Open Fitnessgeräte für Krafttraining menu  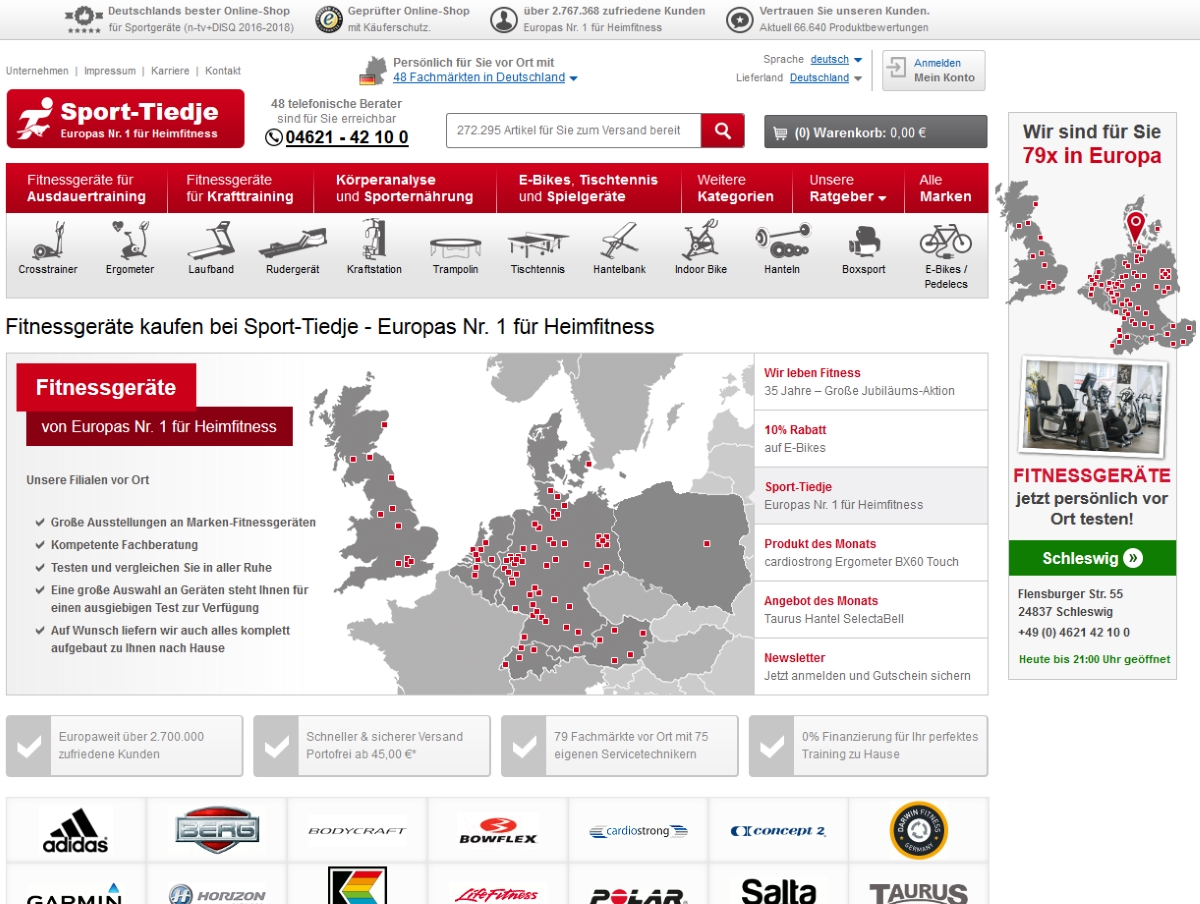tap(240, 188)
